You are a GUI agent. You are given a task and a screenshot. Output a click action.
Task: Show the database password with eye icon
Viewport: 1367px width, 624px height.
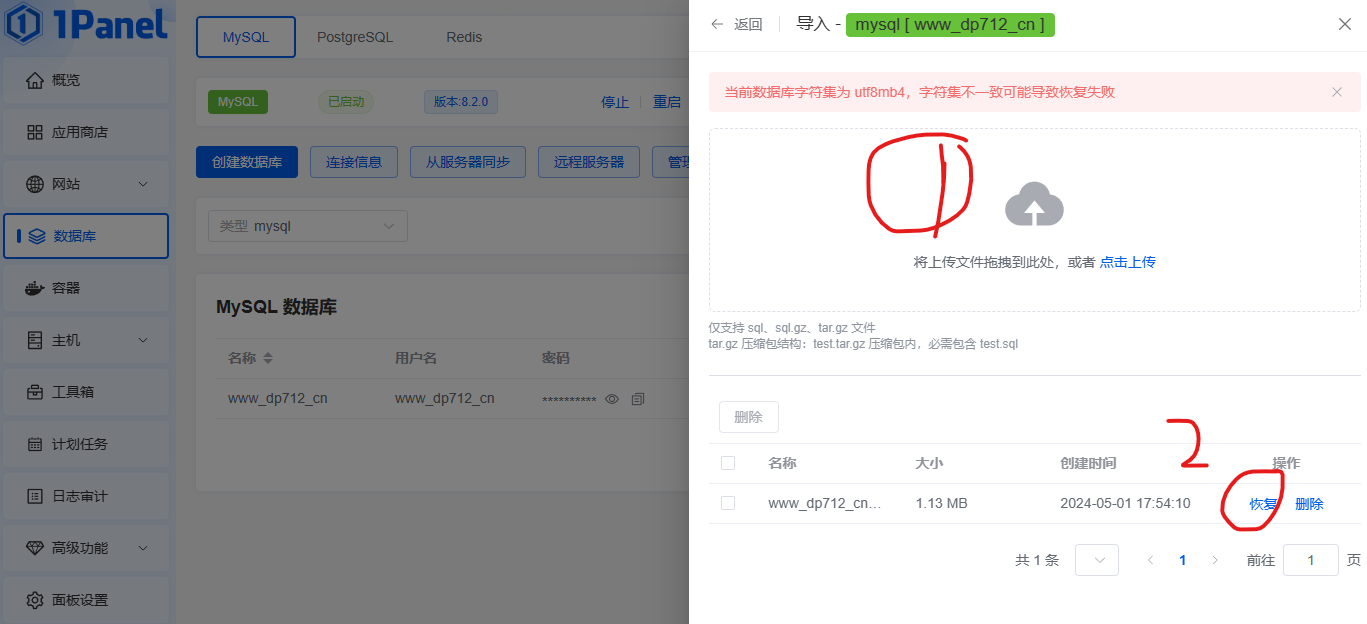(612, 399)
